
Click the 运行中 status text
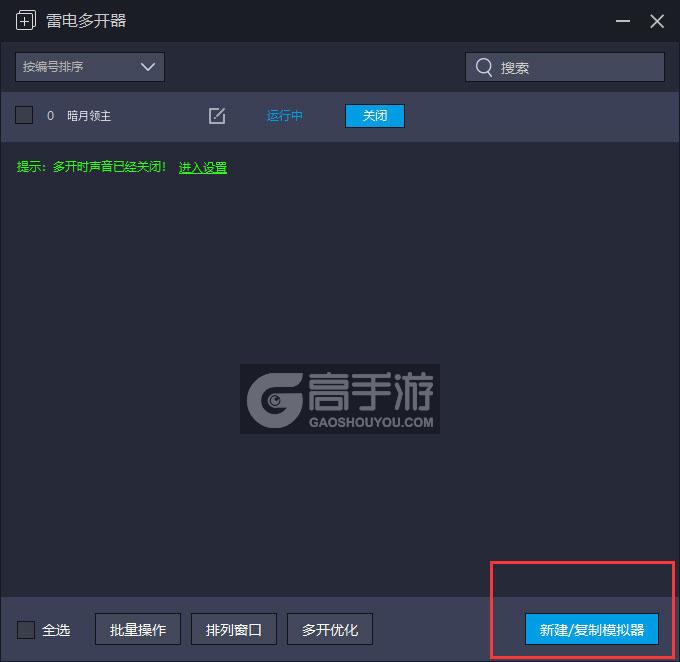click(x=284, y=116)
